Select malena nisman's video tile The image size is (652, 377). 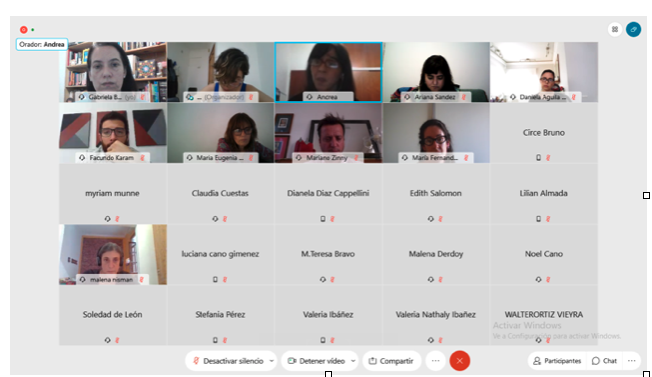click(x=113, y=254)
